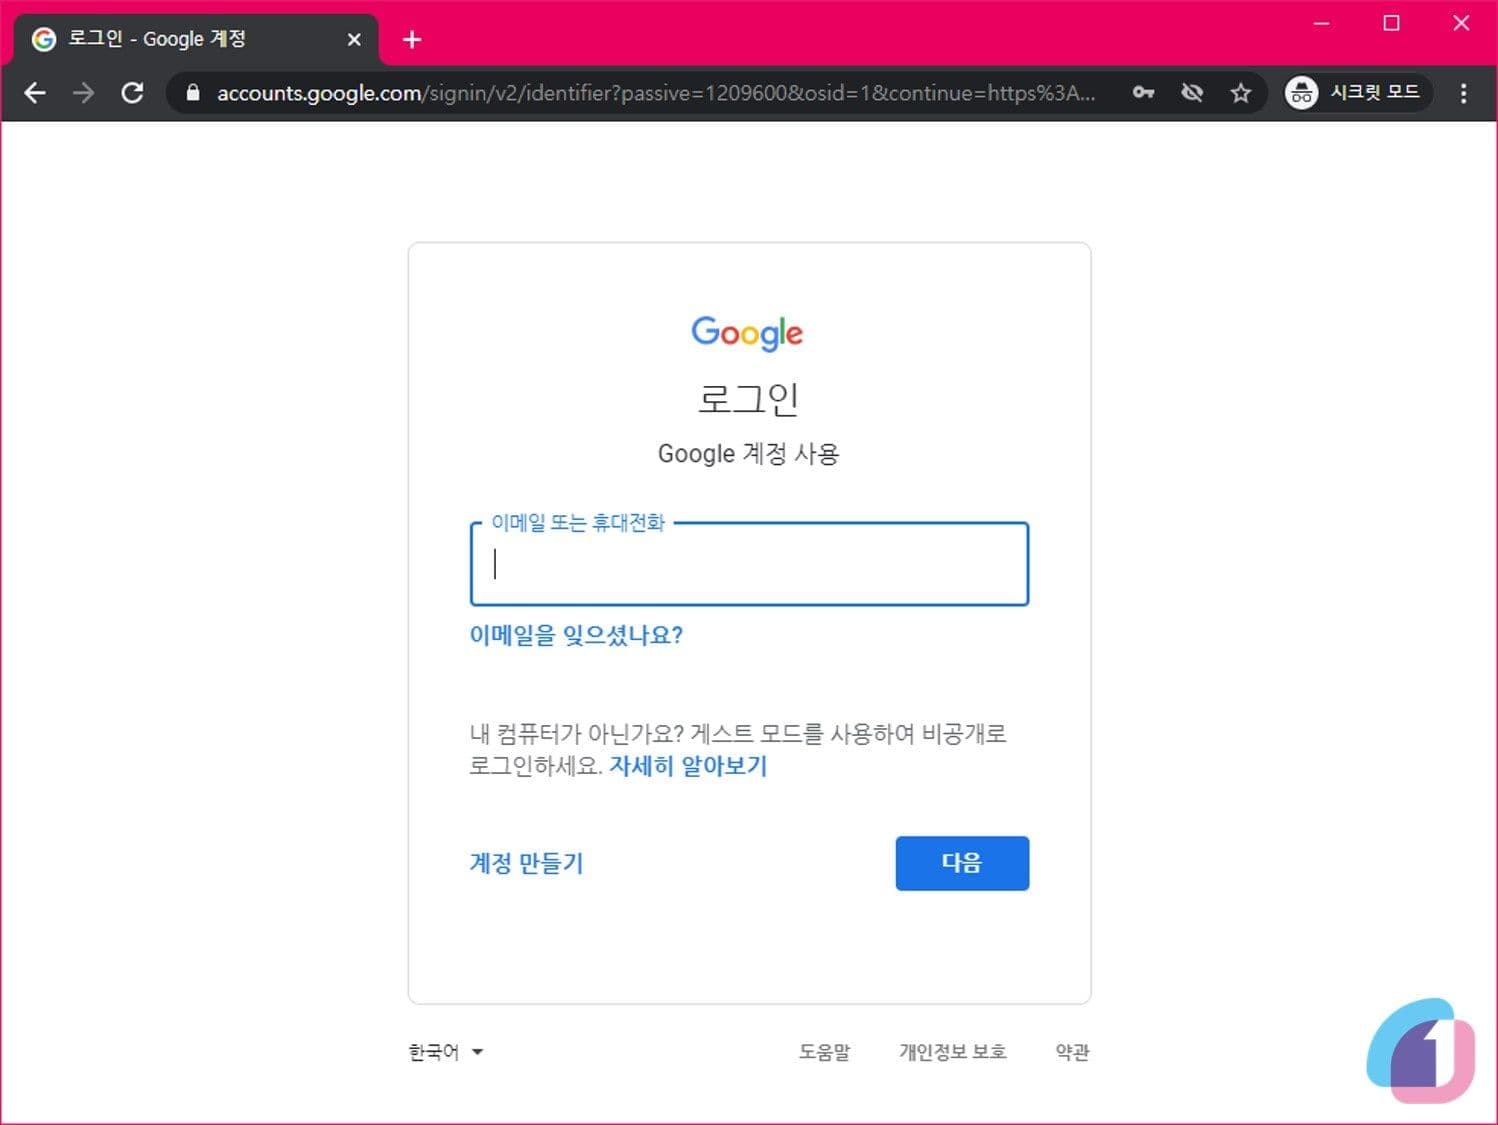
Task: Go back using browser back arrow
Action: point(35,93)
